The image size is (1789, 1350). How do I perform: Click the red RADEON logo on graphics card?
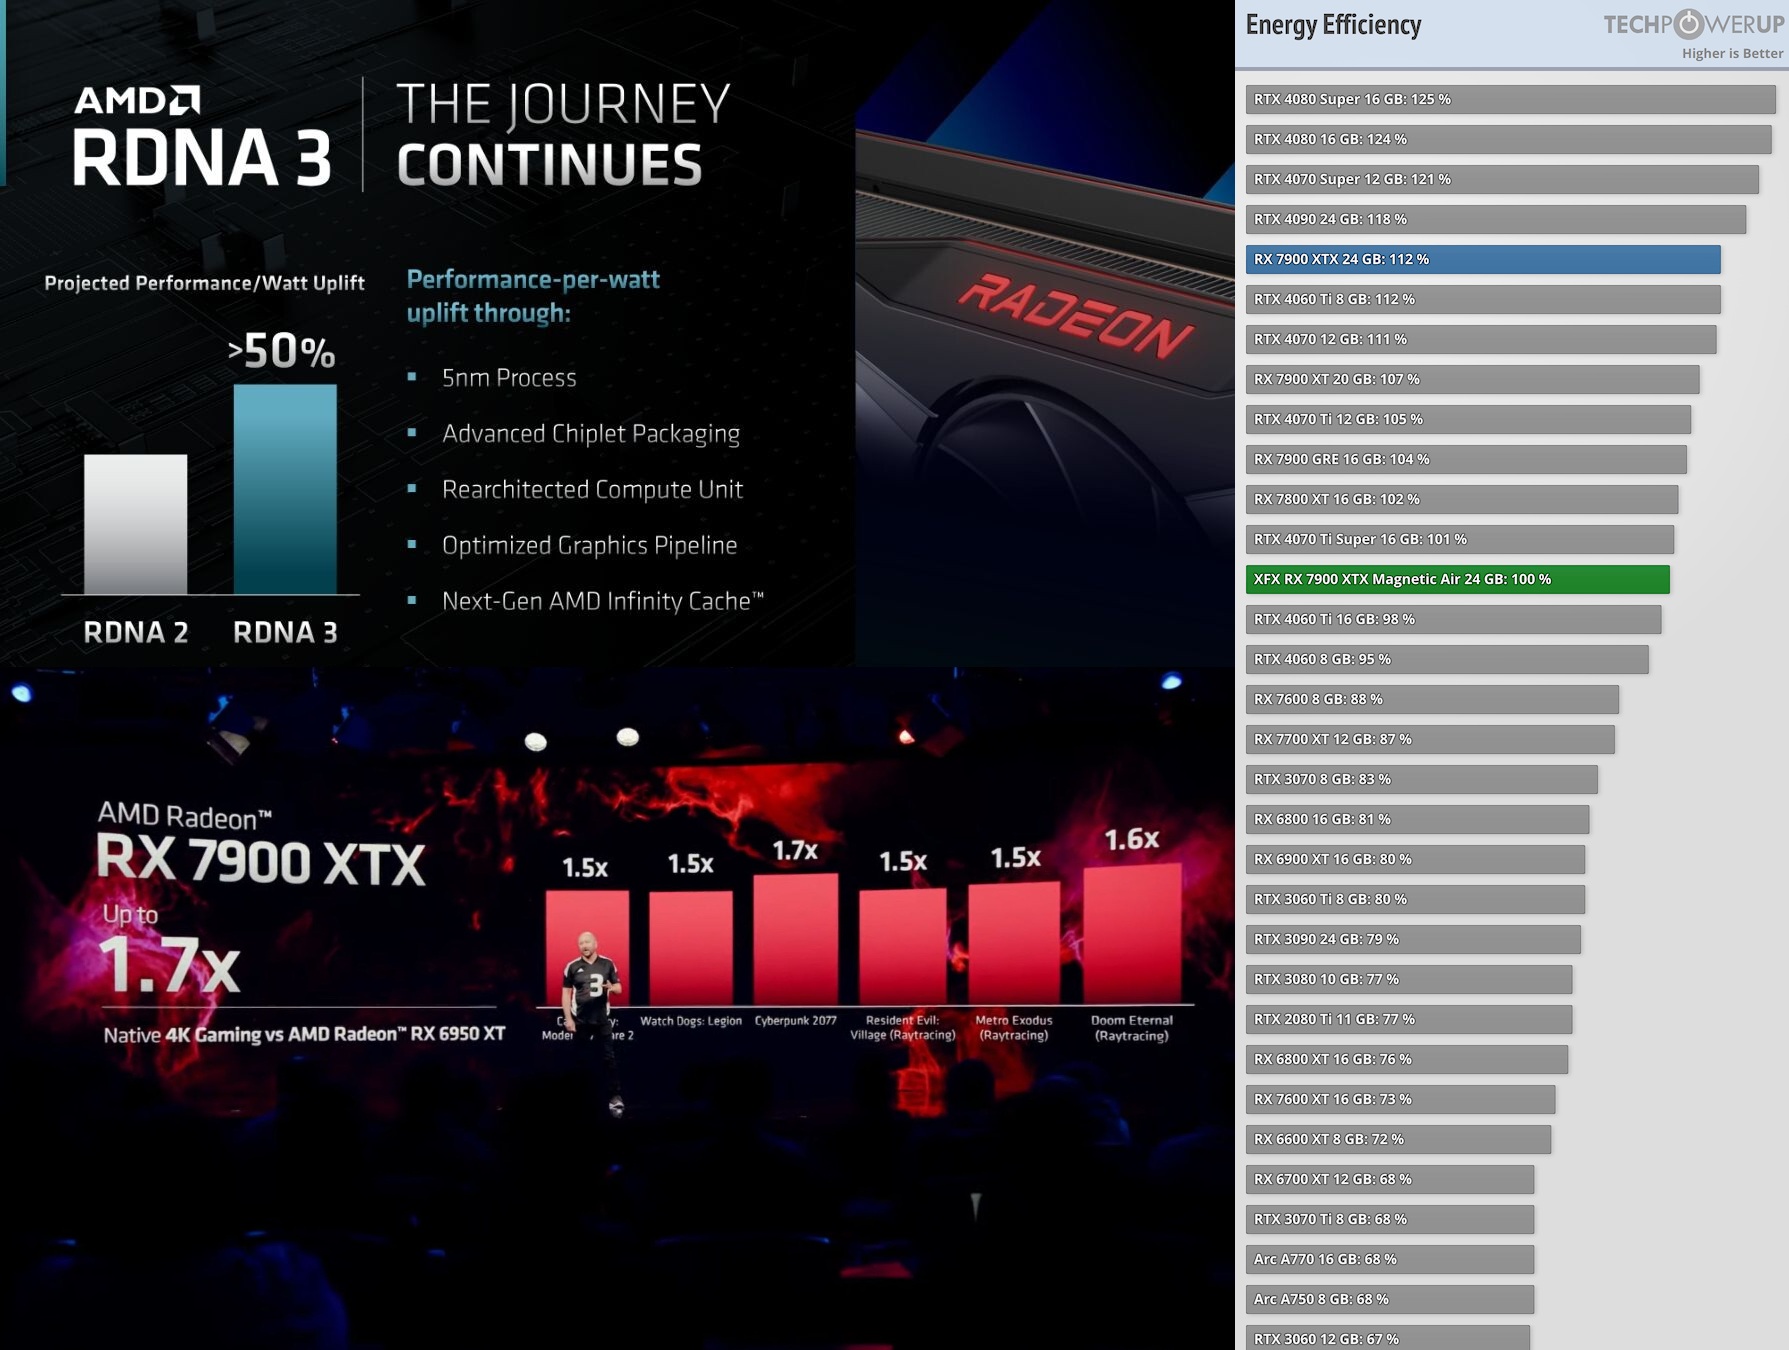tap(1076, 315)
